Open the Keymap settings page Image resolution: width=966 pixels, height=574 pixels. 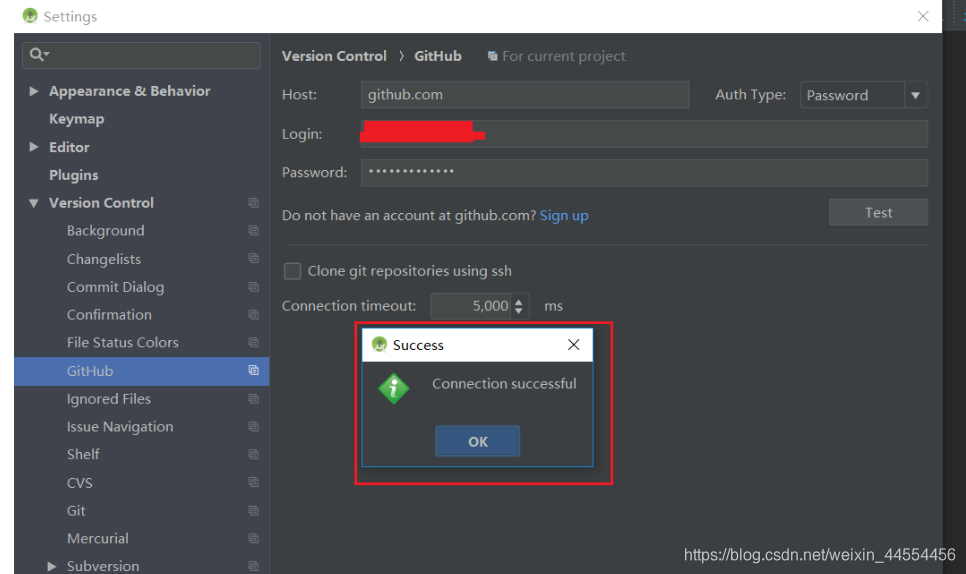pyautogui.click(x=76, y=119)
